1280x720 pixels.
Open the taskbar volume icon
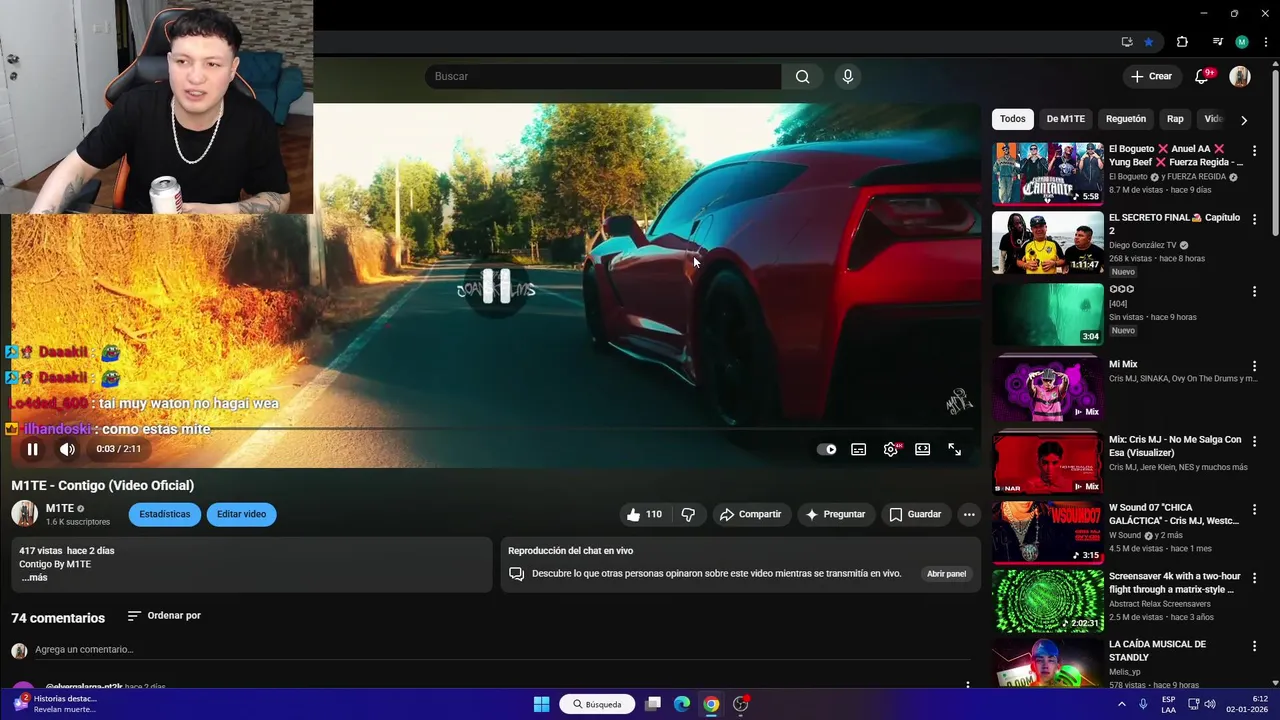pos(1209,704)
